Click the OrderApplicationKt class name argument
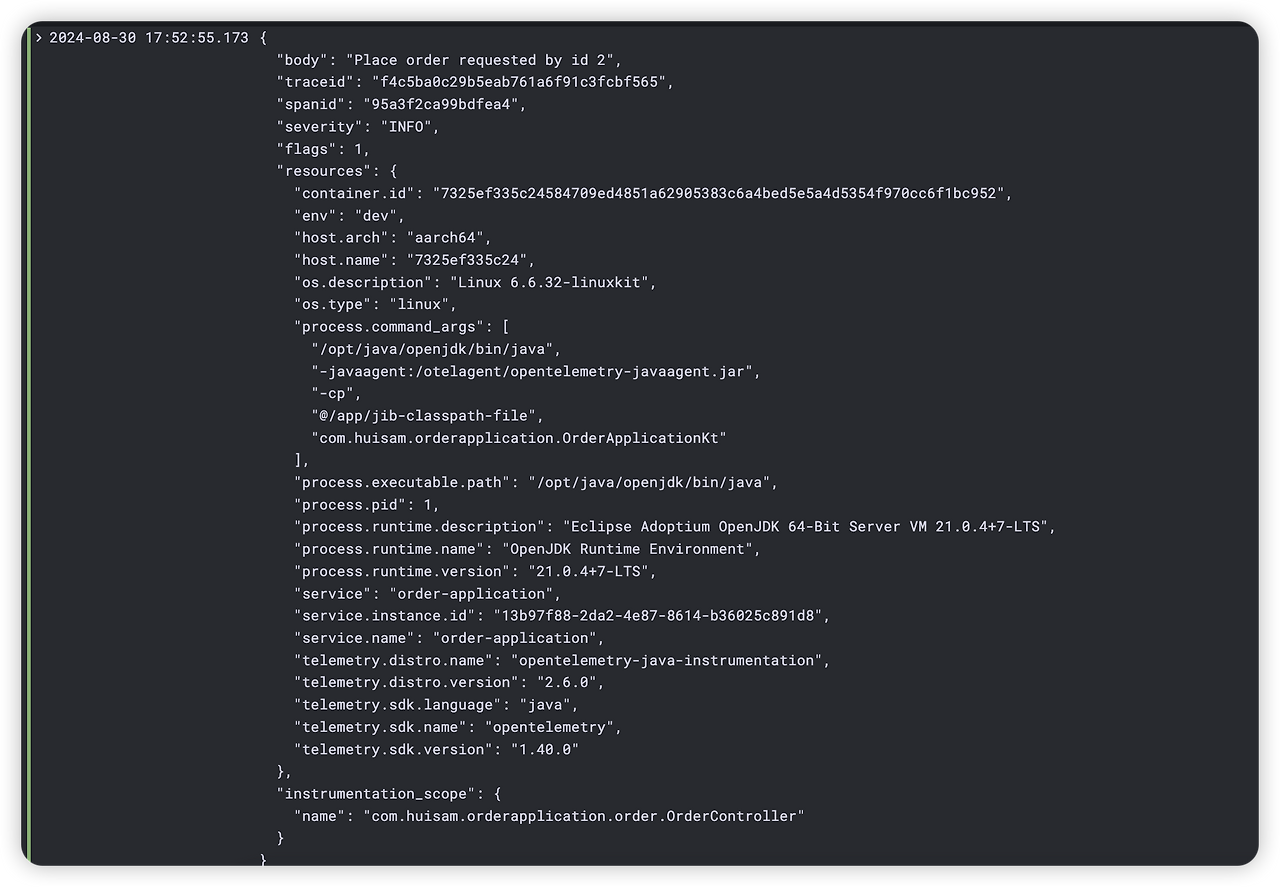Screen dimensions: 1280x887 click(x=519, y=438)
